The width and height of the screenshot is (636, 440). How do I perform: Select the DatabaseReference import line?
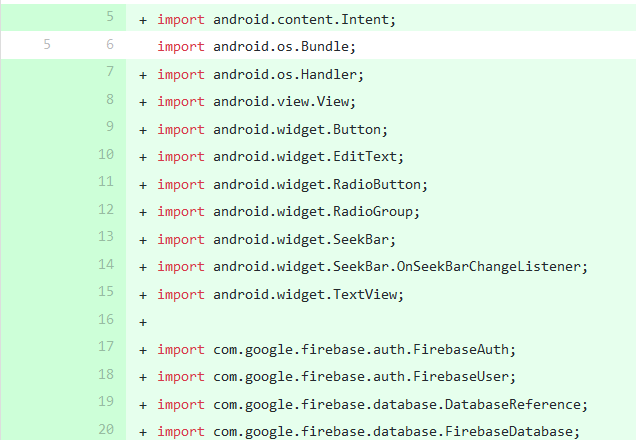click(x=372, y=404)
